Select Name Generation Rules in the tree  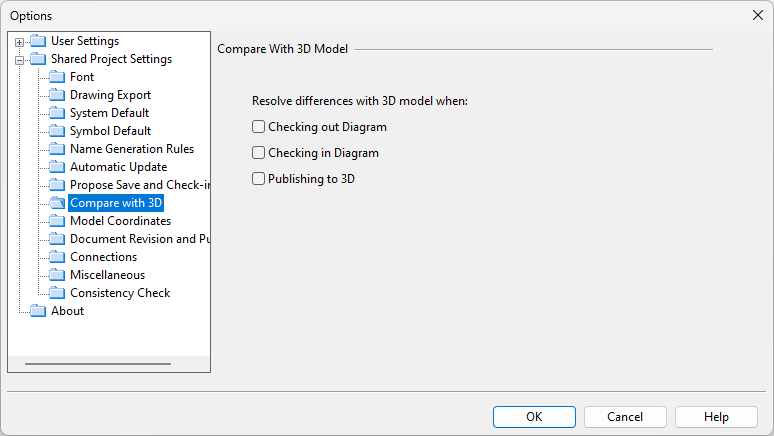click(131, 149)
